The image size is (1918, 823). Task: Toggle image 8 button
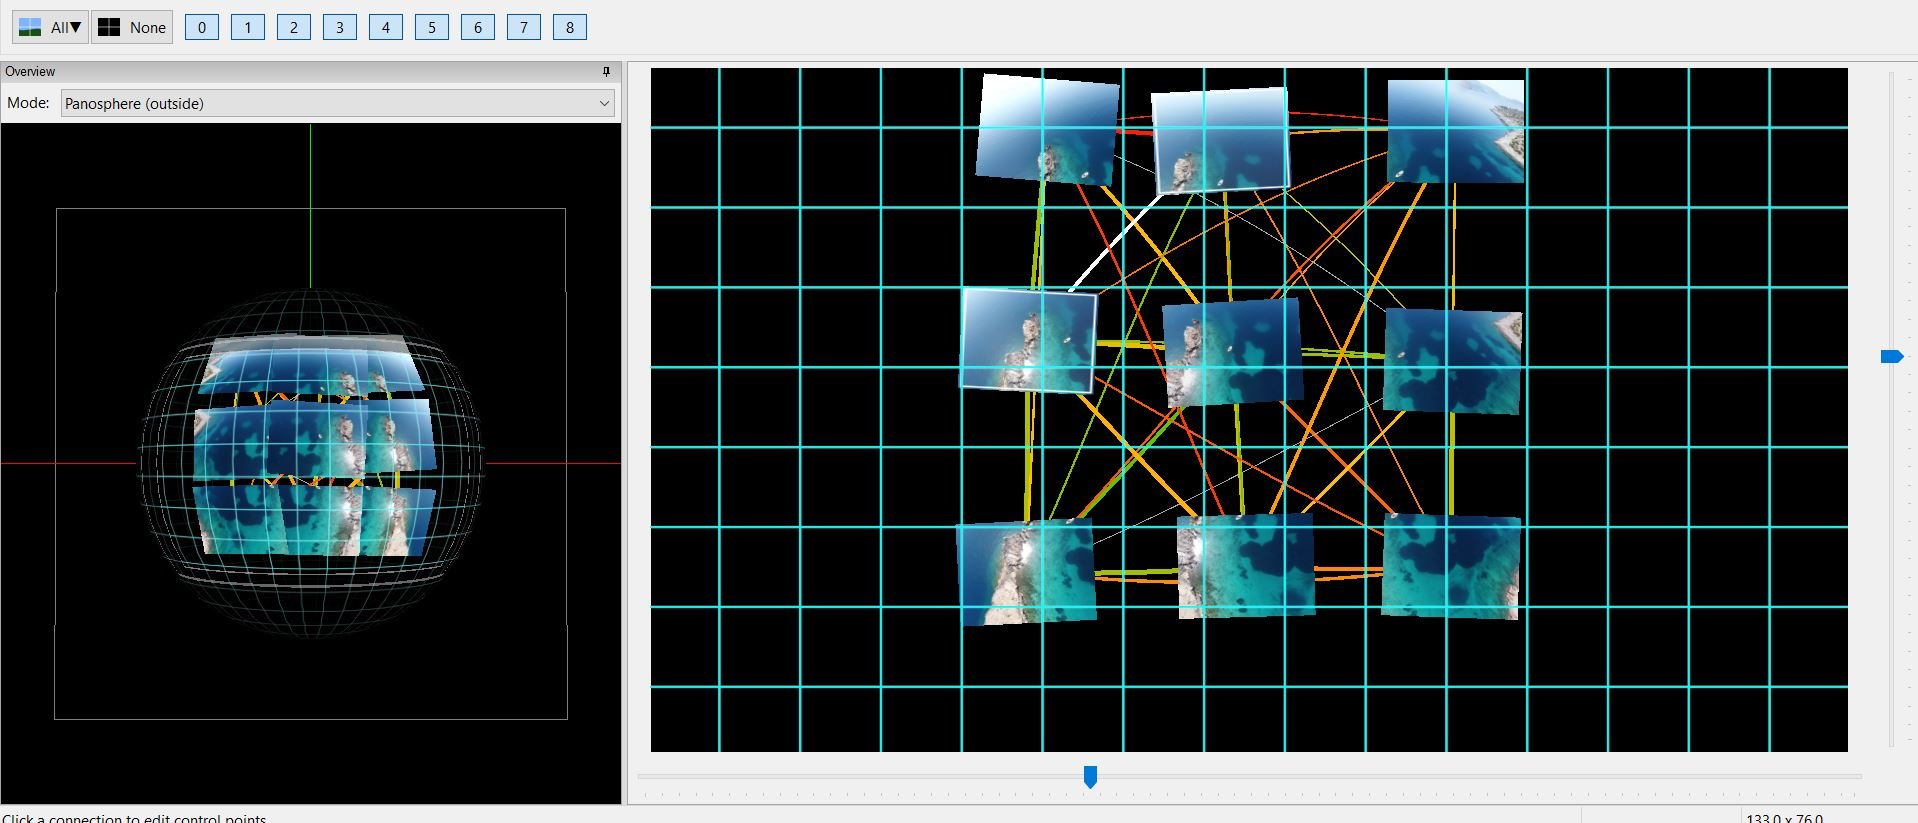(570, 27)
